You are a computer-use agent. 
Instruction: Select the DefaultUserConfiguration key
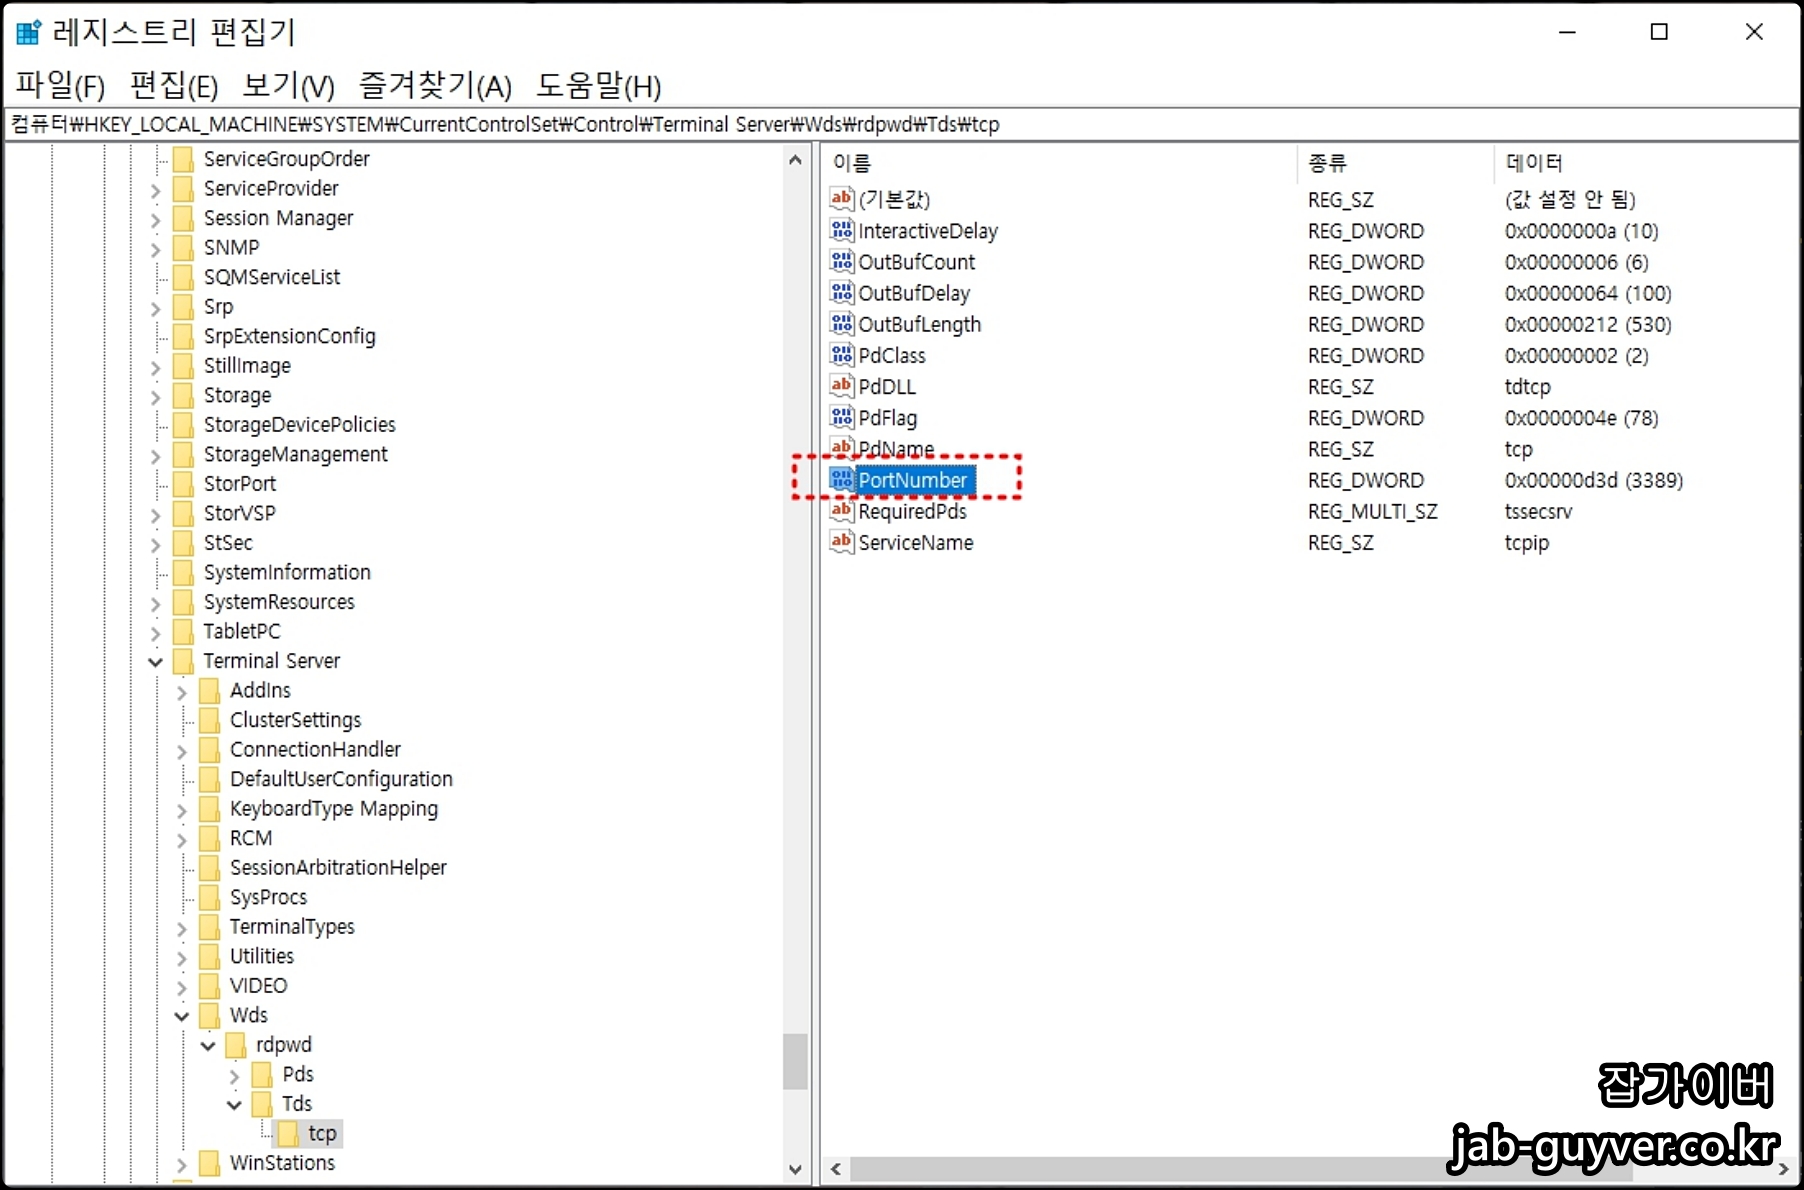click(341, 779)
